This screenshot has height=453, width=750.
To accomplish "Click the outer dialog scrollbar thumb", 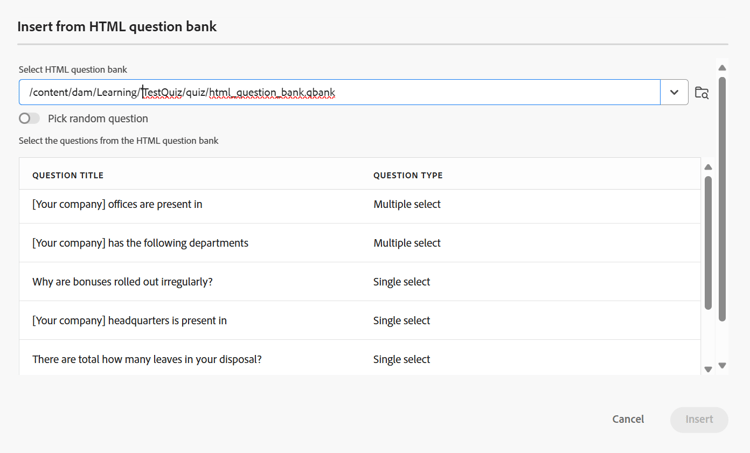I will [x=722, y=200].
